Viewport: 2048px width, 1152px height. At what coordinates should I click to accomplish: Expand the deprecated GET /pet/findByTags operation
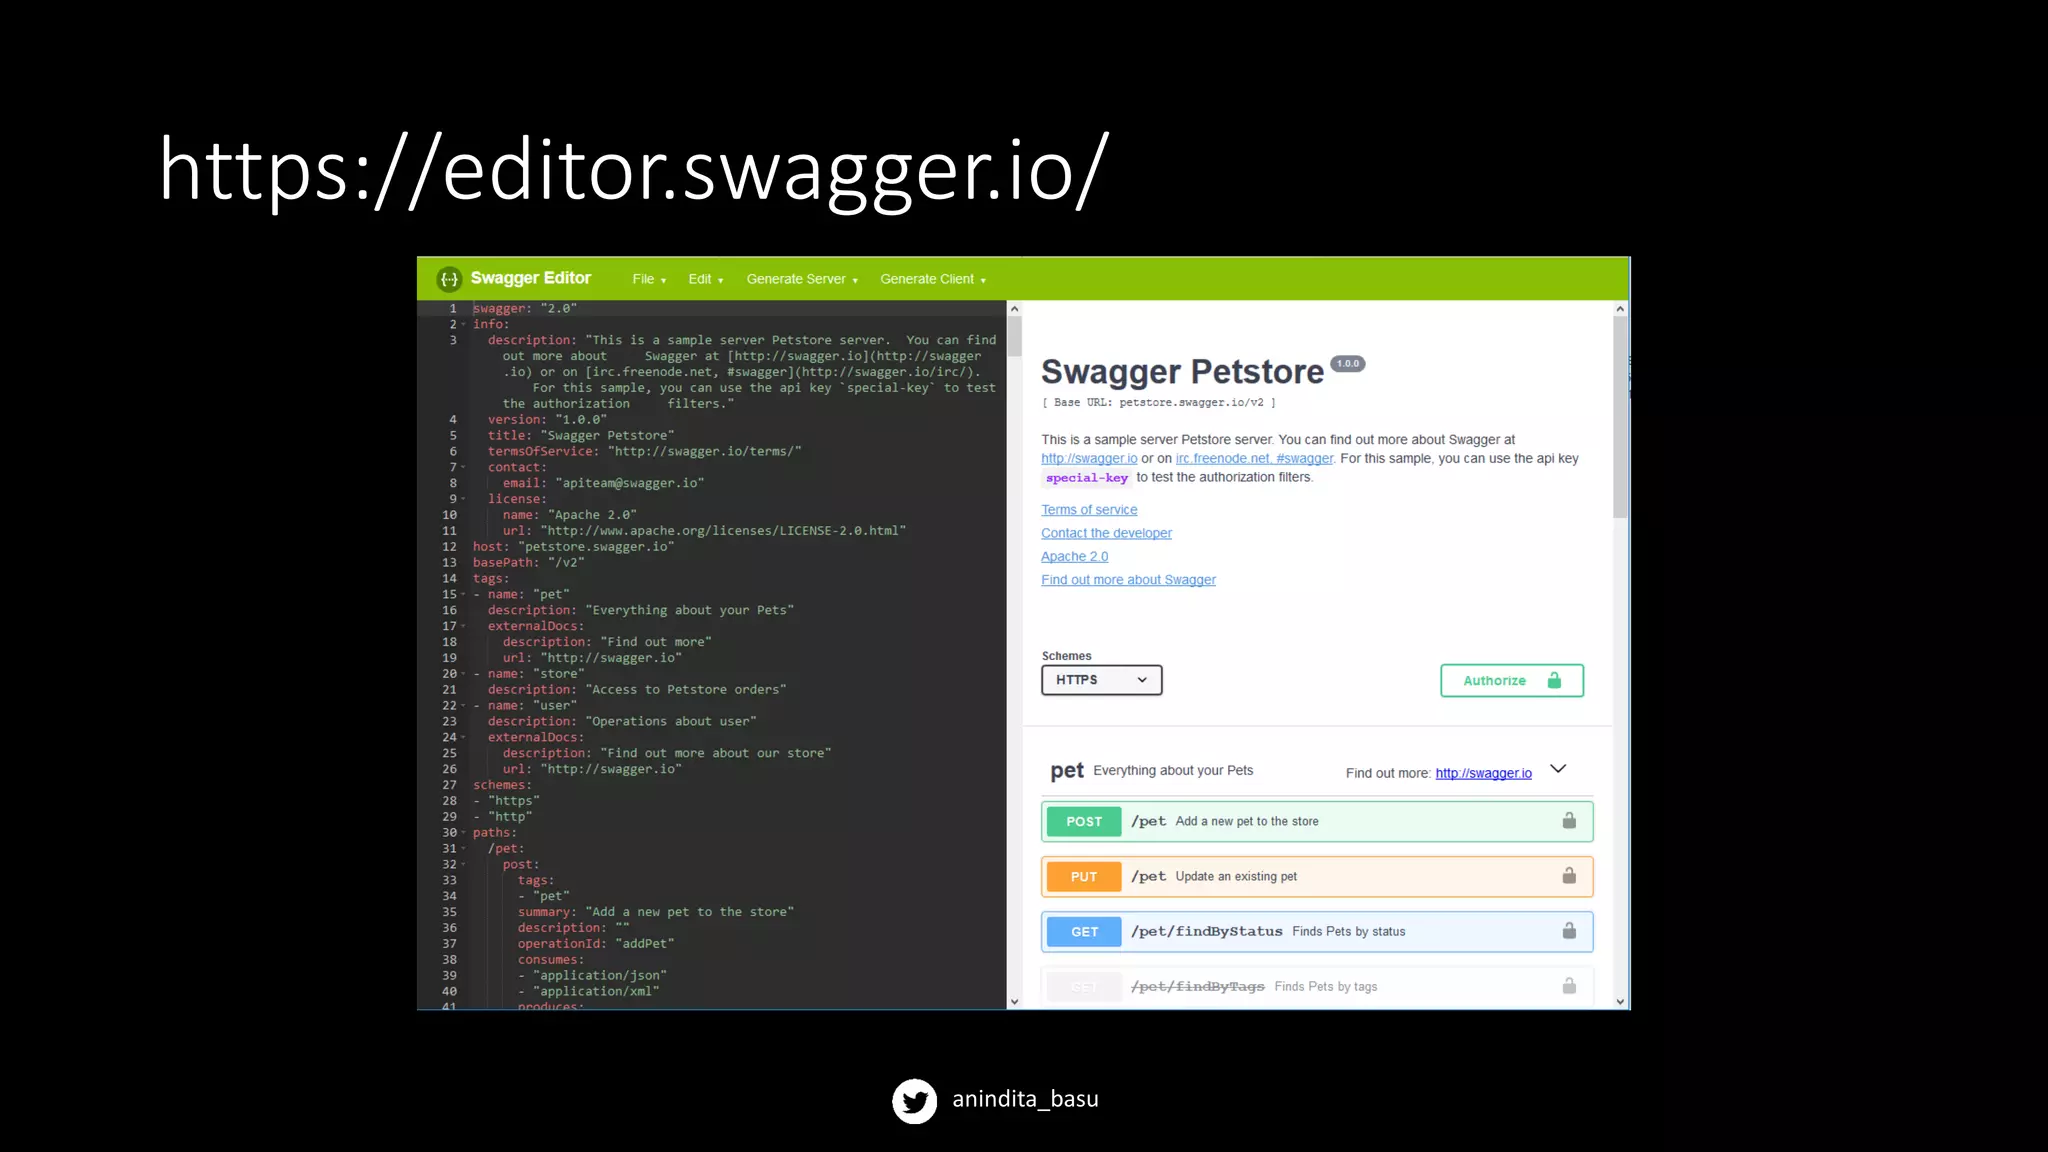pyautogui.click(x=1316, y=986)
